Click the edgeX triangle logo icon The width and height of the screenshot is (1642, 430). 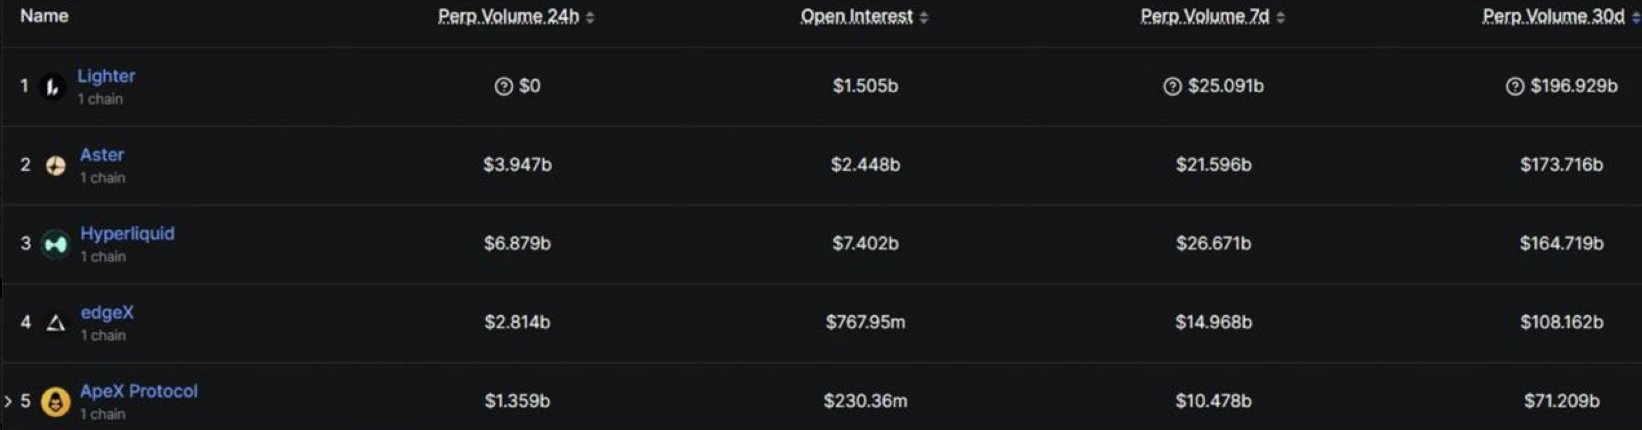[56, 323]
